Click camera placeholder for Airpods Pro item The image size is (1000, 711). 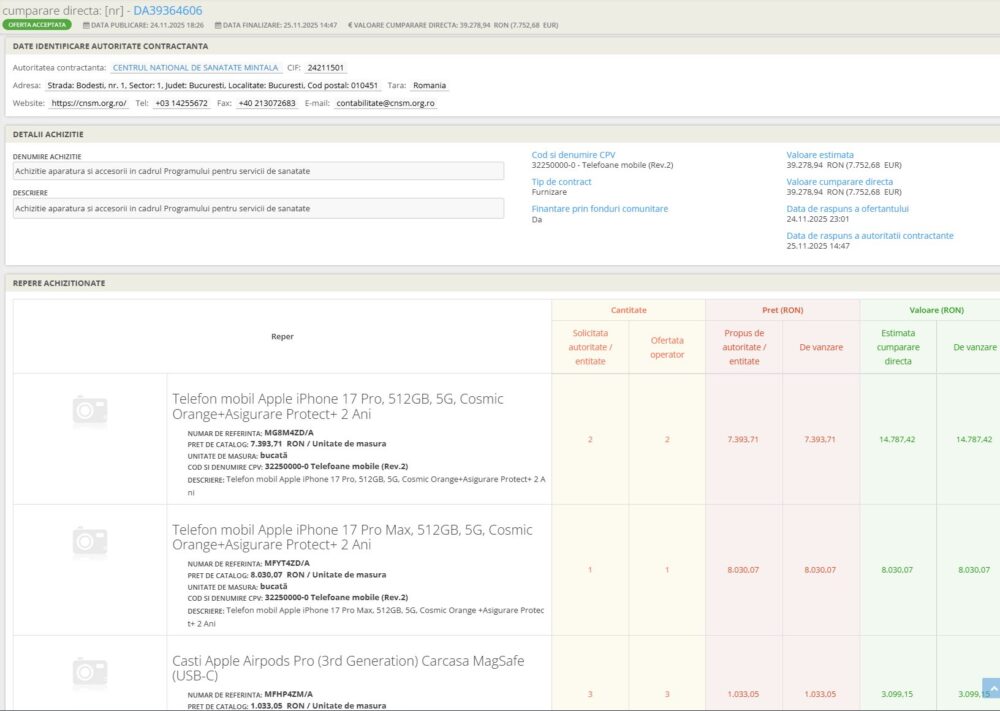point(90,672)
